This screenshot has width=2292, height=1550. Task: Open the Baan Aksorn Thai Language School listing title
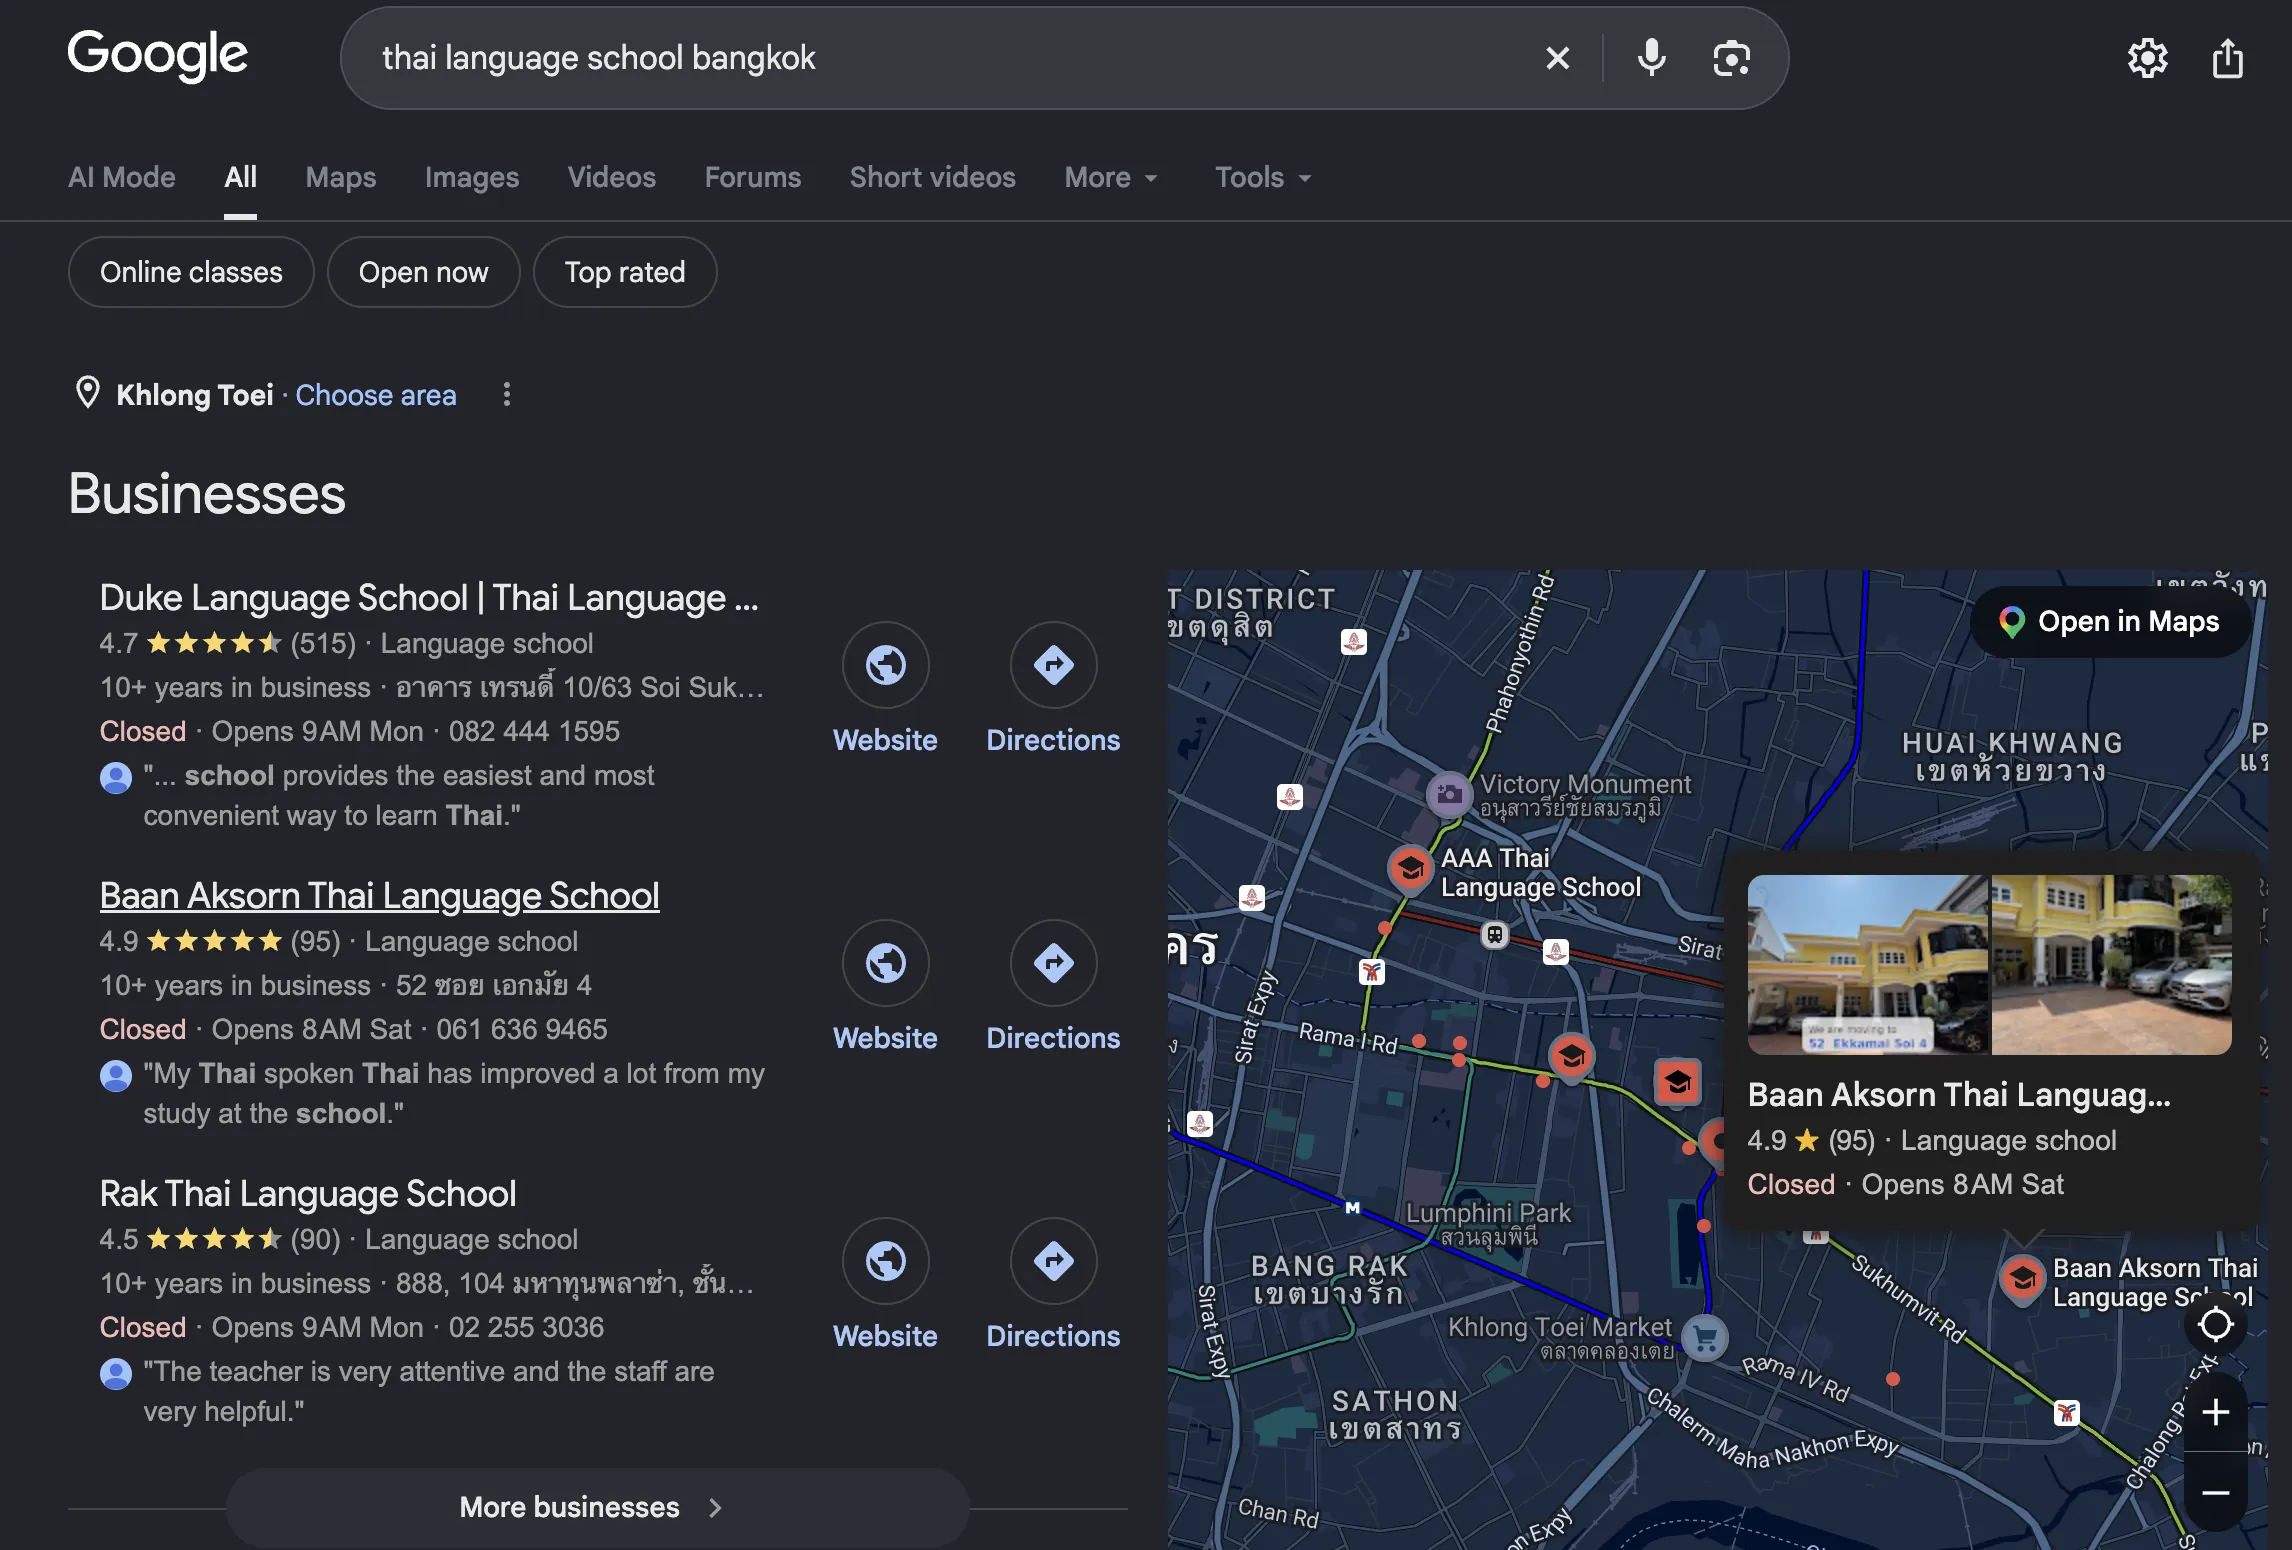[x=380, y=896]
